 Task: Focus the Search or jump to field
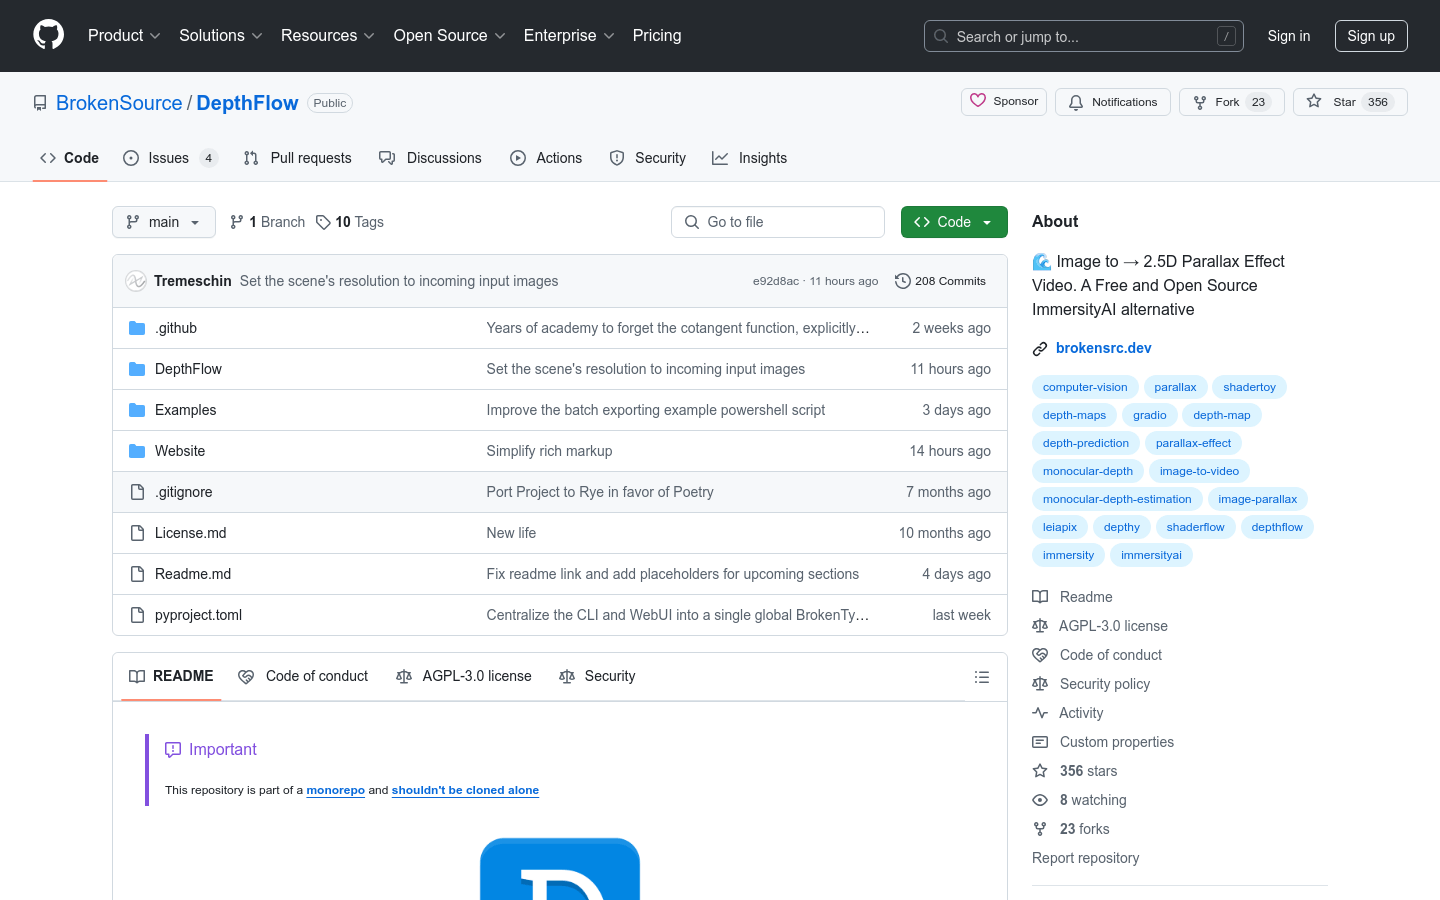(x=1084, y=36)
